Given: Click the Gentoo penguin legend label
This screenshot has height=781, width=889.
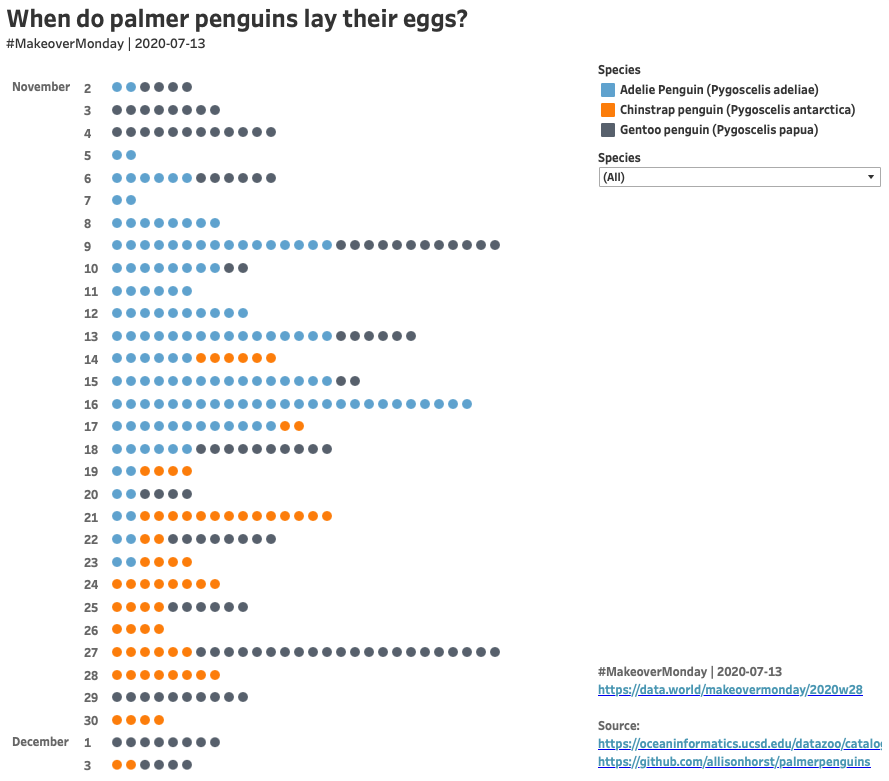Looking at the screenshot, I should pyautogui.click(x=719, y=130).
